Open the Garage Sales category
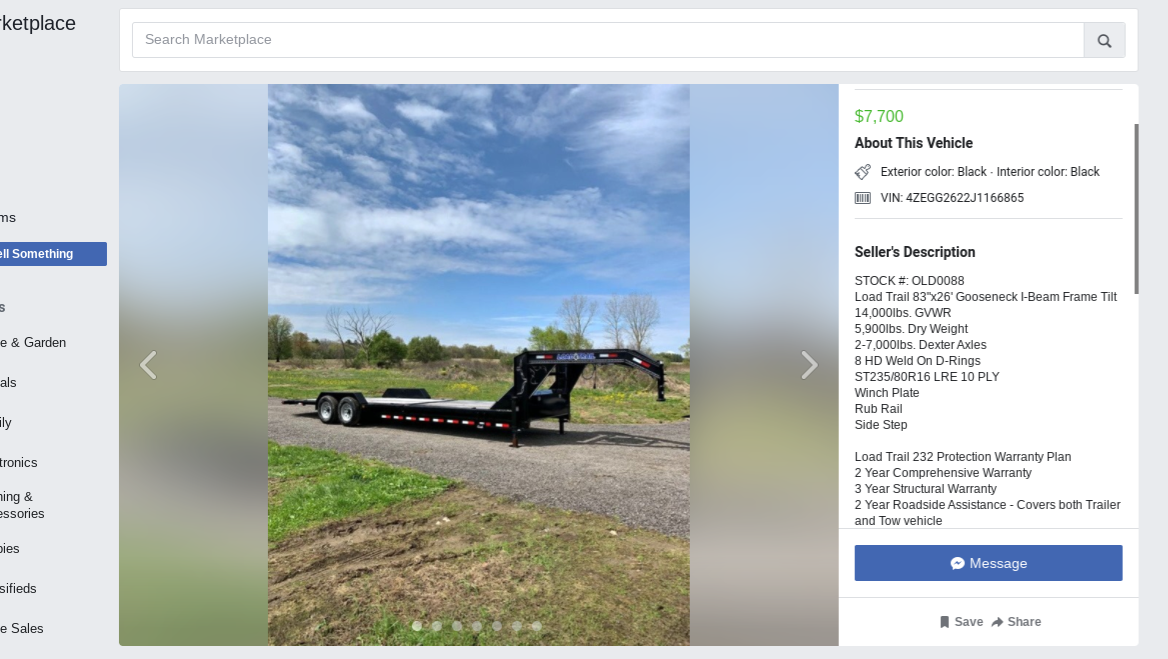The image size is (1168, 659). [22, 628]
